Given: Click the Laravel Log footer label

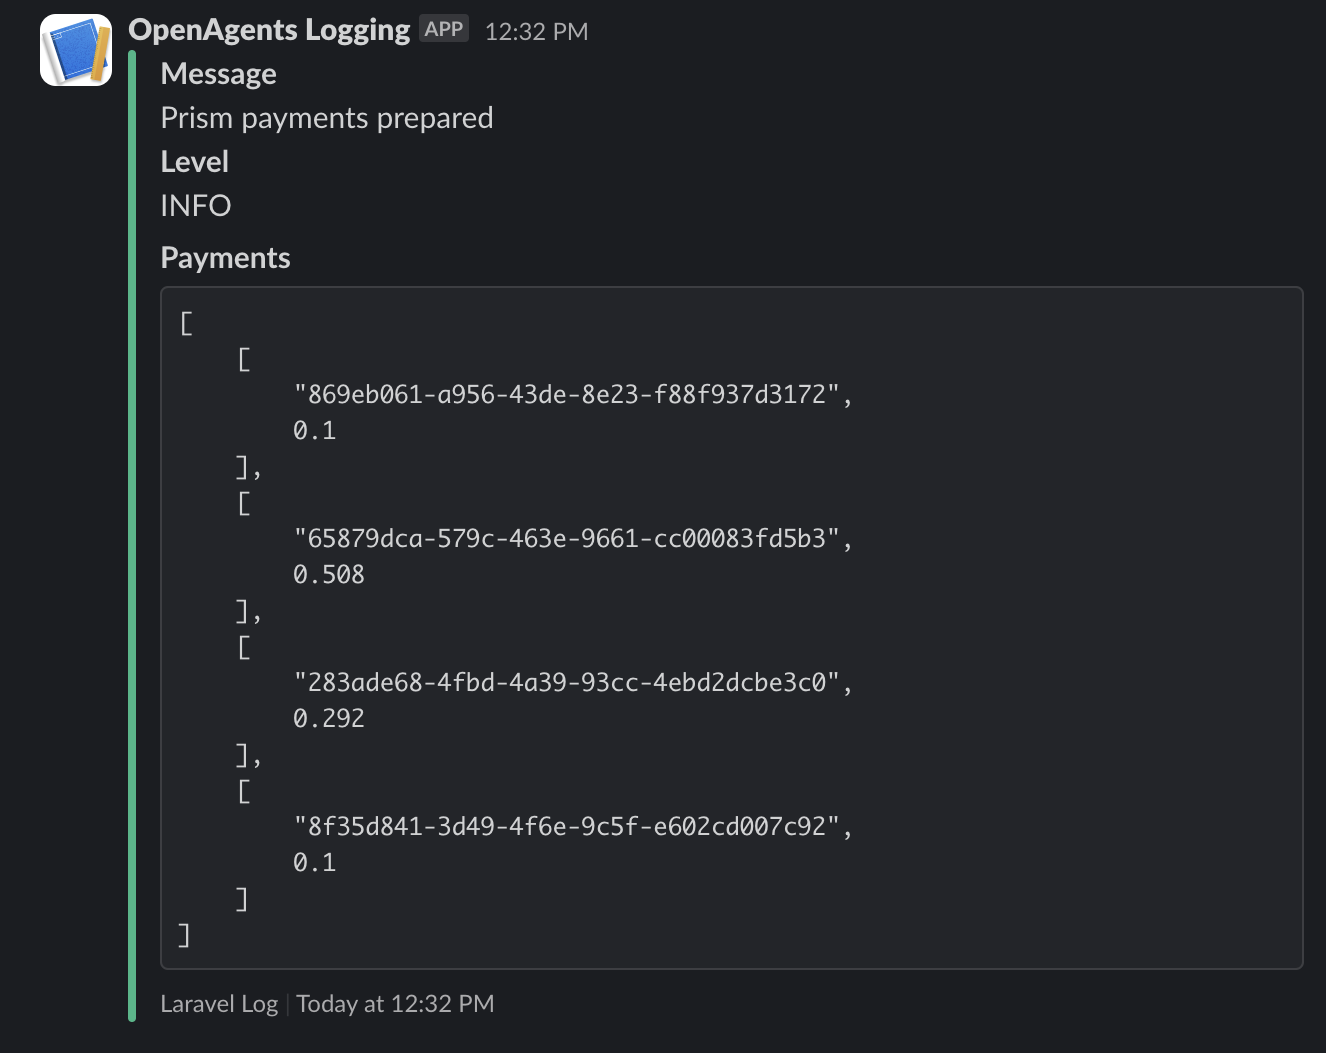Looking at the screenshot, I should pyautogui.click(x=219, y=1004).
